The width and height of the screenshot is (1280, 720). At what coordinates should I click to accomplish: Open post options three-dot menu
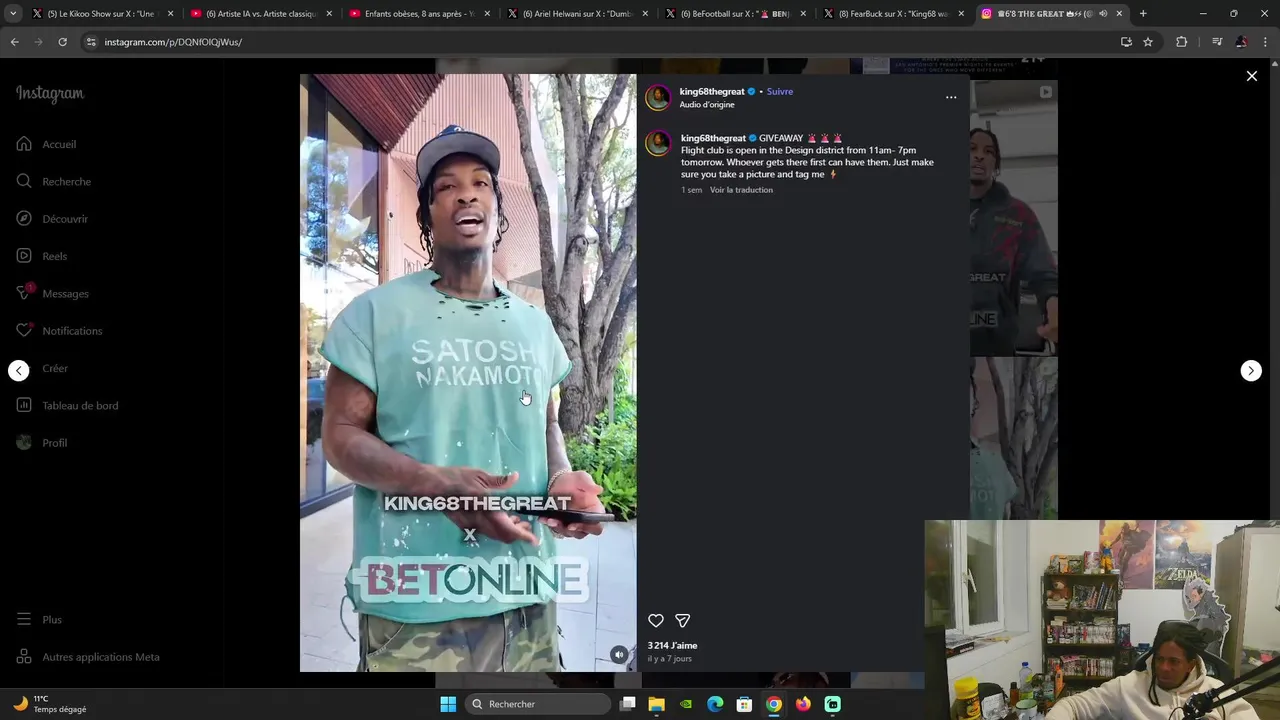click(951, 97)
